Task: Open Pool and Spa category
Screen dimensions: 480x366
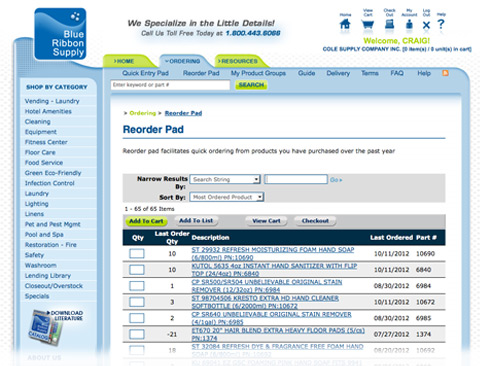Action: coord(44,234)
